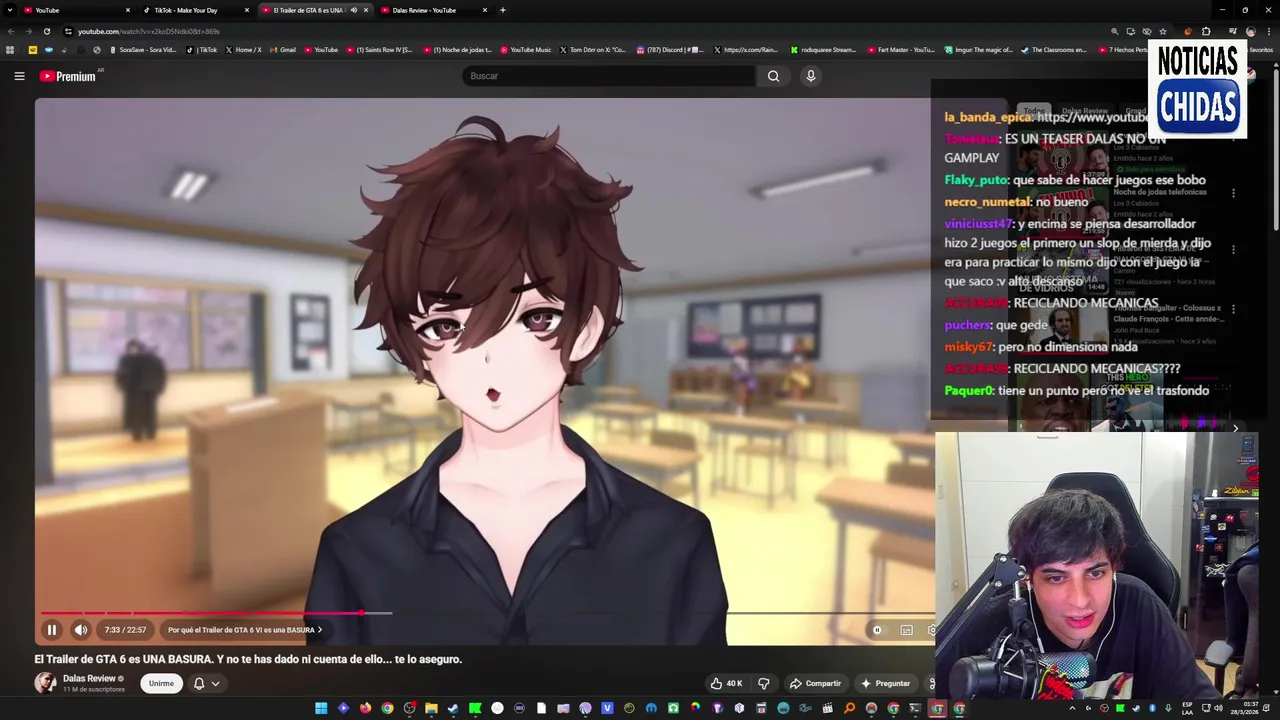Open Saints Row IV bookmark

(379, 49)
